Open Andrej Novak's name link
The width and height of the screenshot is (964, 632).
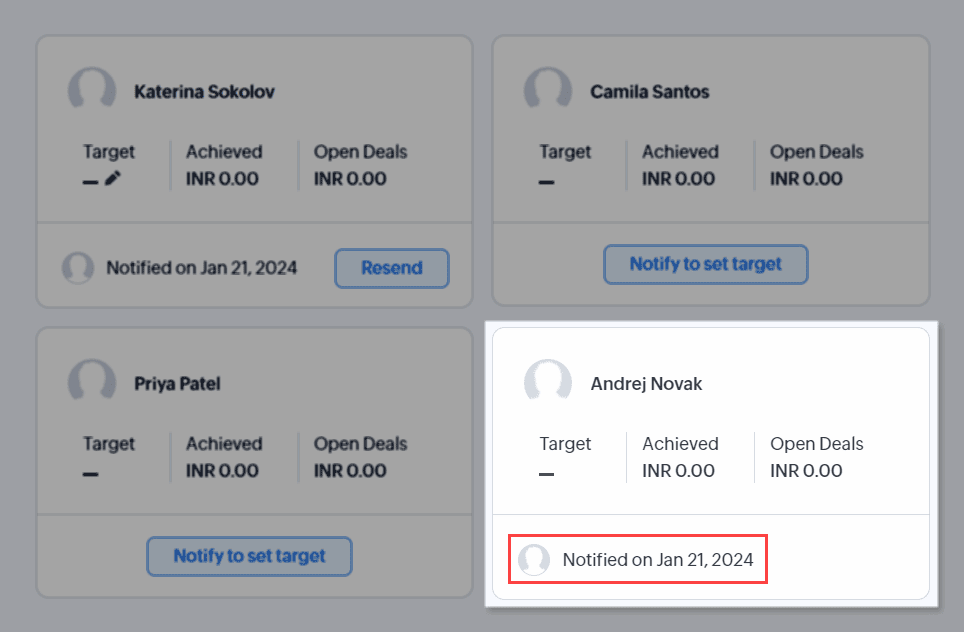(647, 384)
